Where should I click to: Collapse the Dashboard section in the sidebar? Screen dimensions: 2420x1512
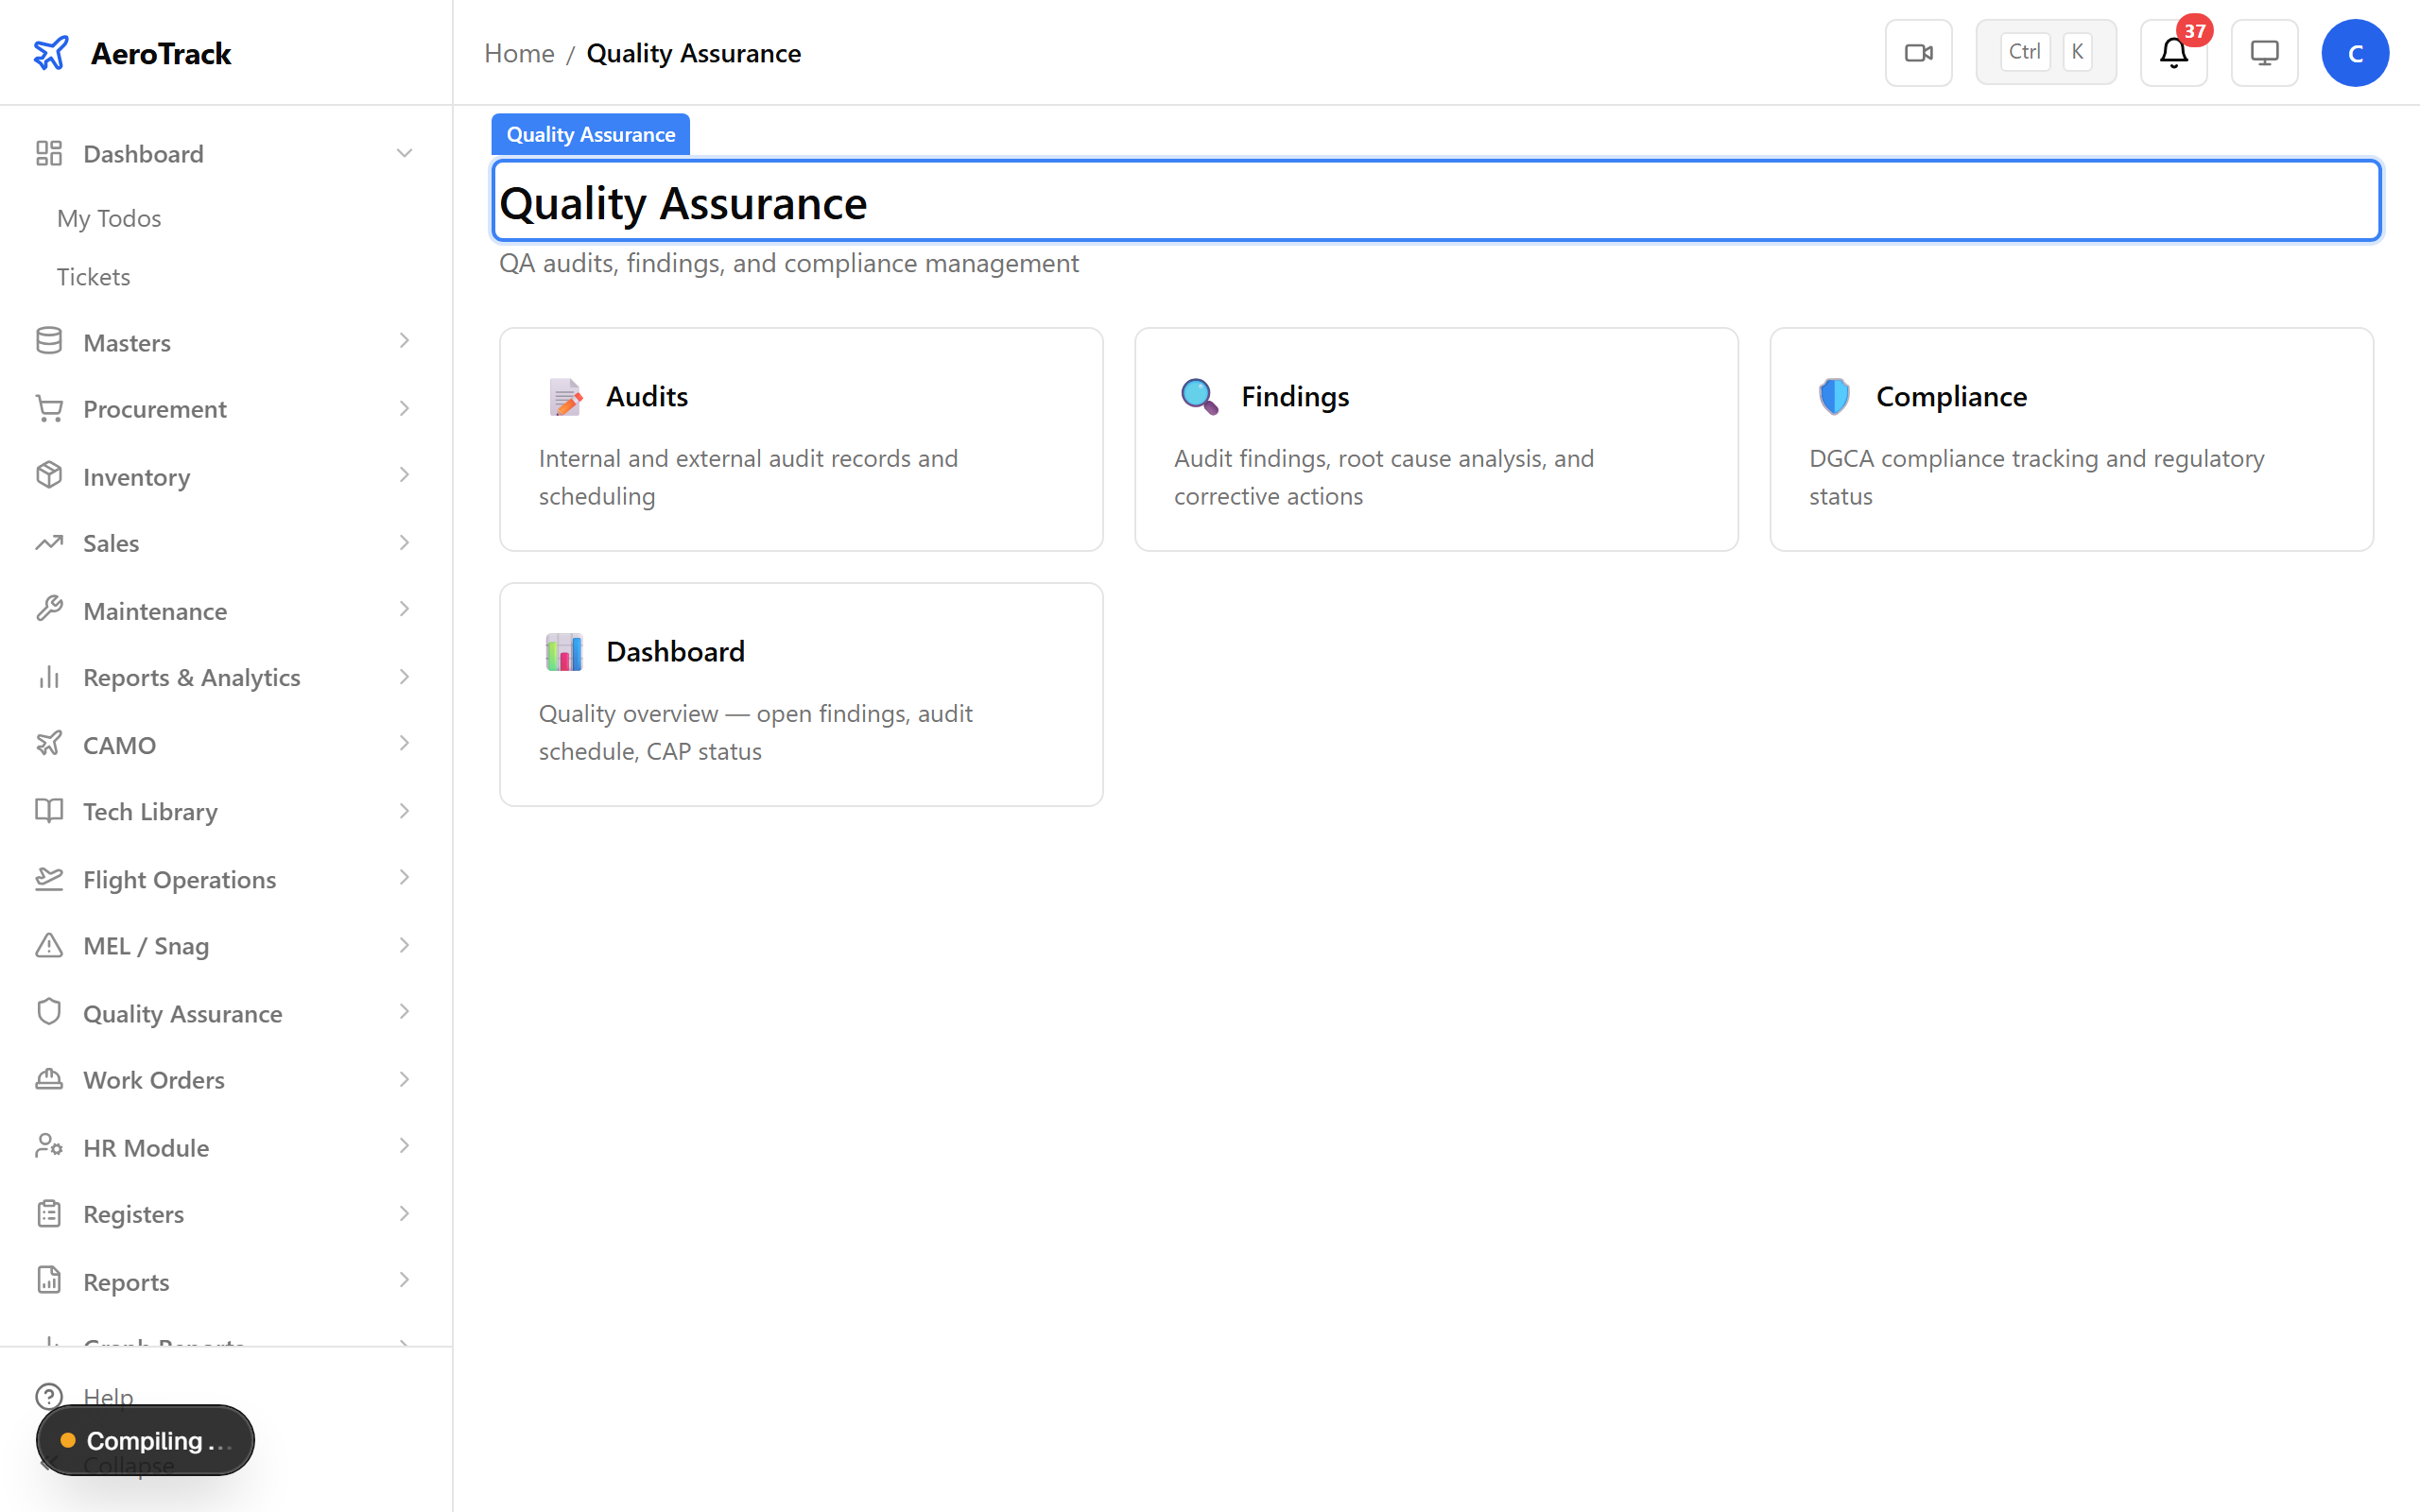(x=404, y=152)
